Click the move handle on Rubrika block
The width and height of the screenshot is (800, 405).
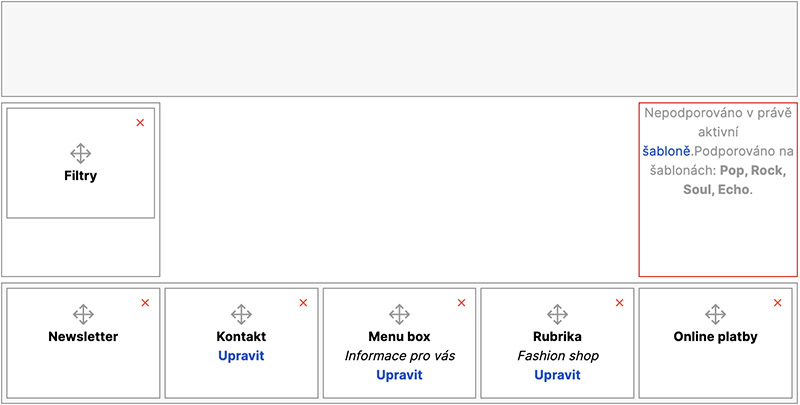click(557, 314)
